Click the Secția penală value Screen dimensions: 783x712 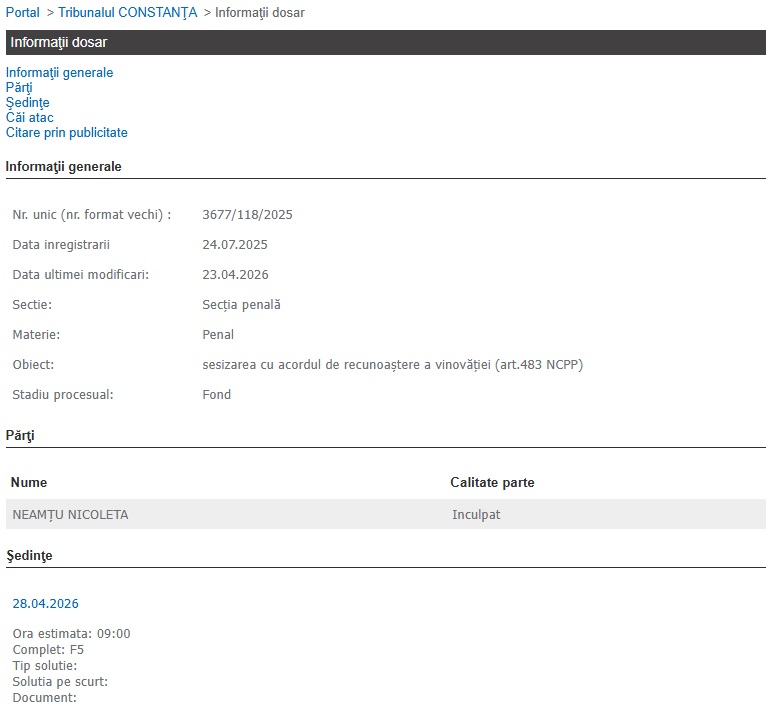click(241, 305)
